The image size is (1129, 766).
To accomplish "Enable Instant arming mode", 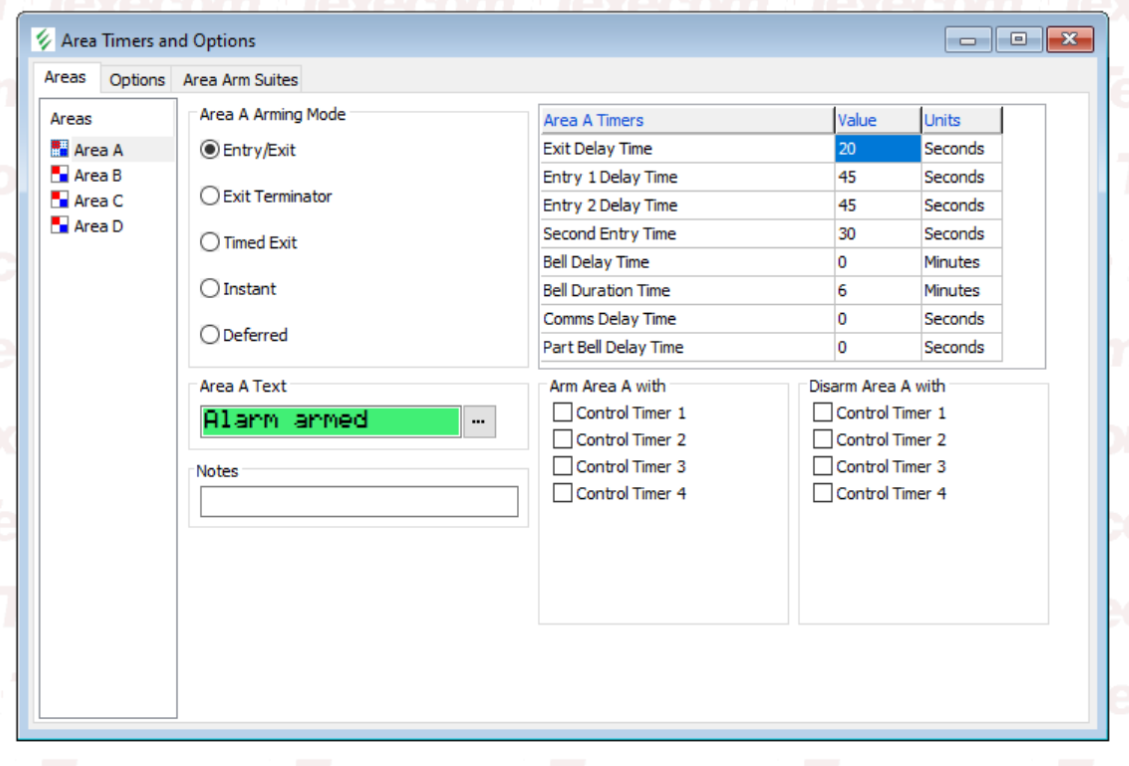I will coord(210,288).
